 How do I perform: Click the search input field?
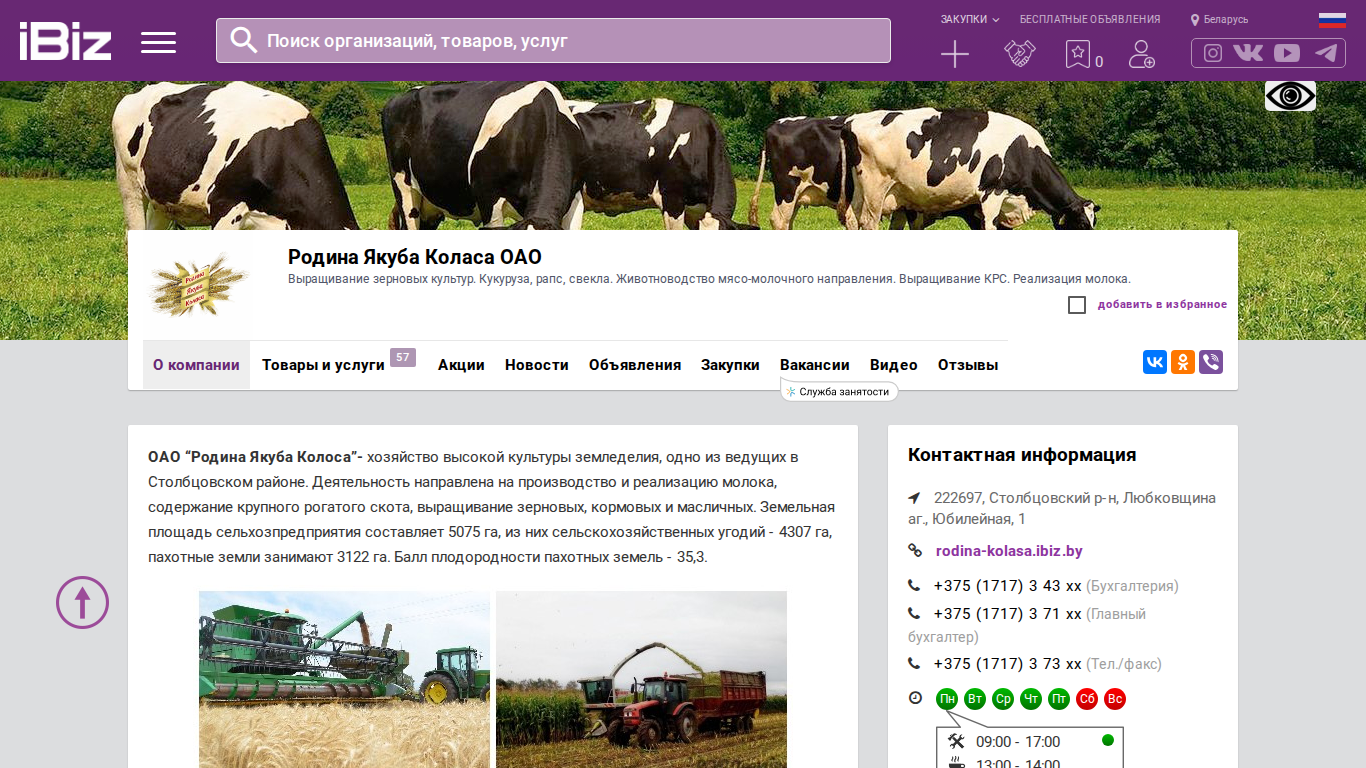click(553, 41)
